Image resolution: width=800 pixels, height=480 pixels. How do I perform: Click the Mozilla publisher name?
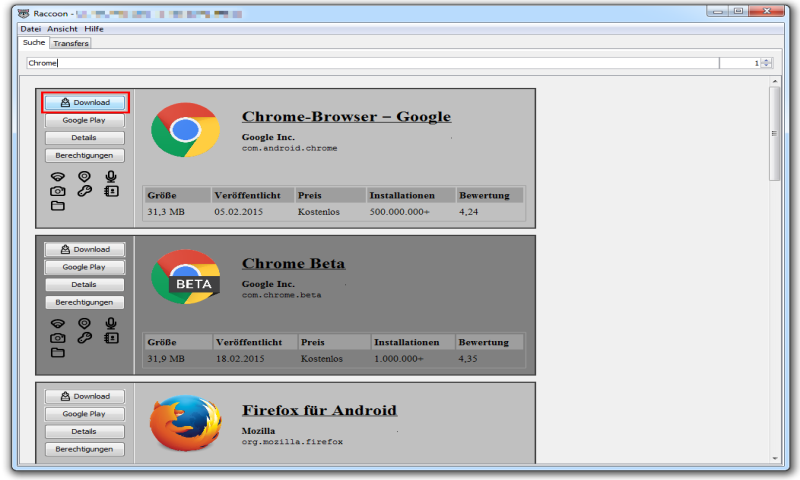pos(258,431)
